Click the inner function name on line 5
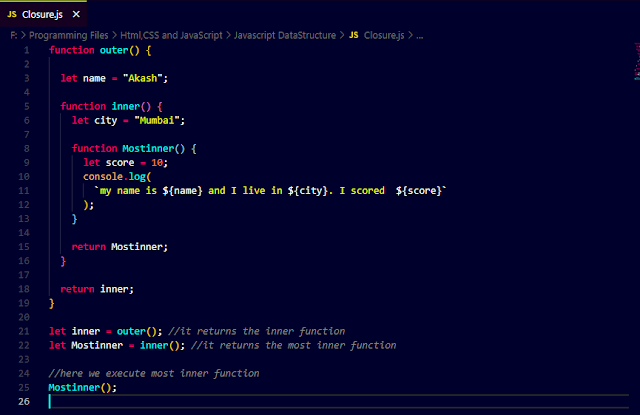Viewport: 640px width, 415px height. pos(126,107)
